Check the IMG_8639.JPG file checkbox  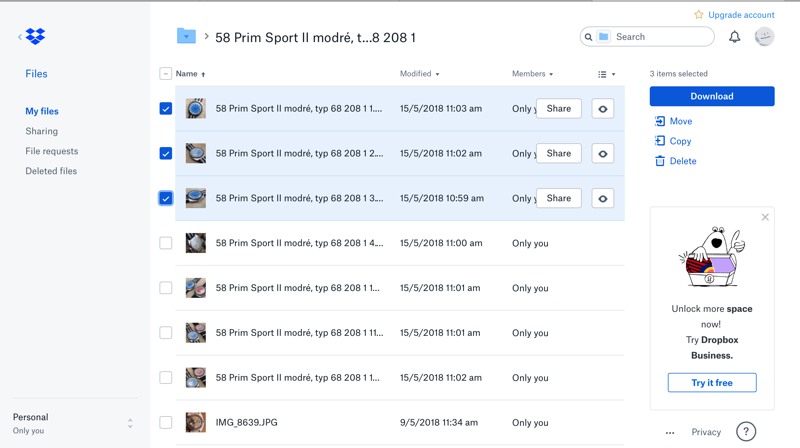pos(165,422)
